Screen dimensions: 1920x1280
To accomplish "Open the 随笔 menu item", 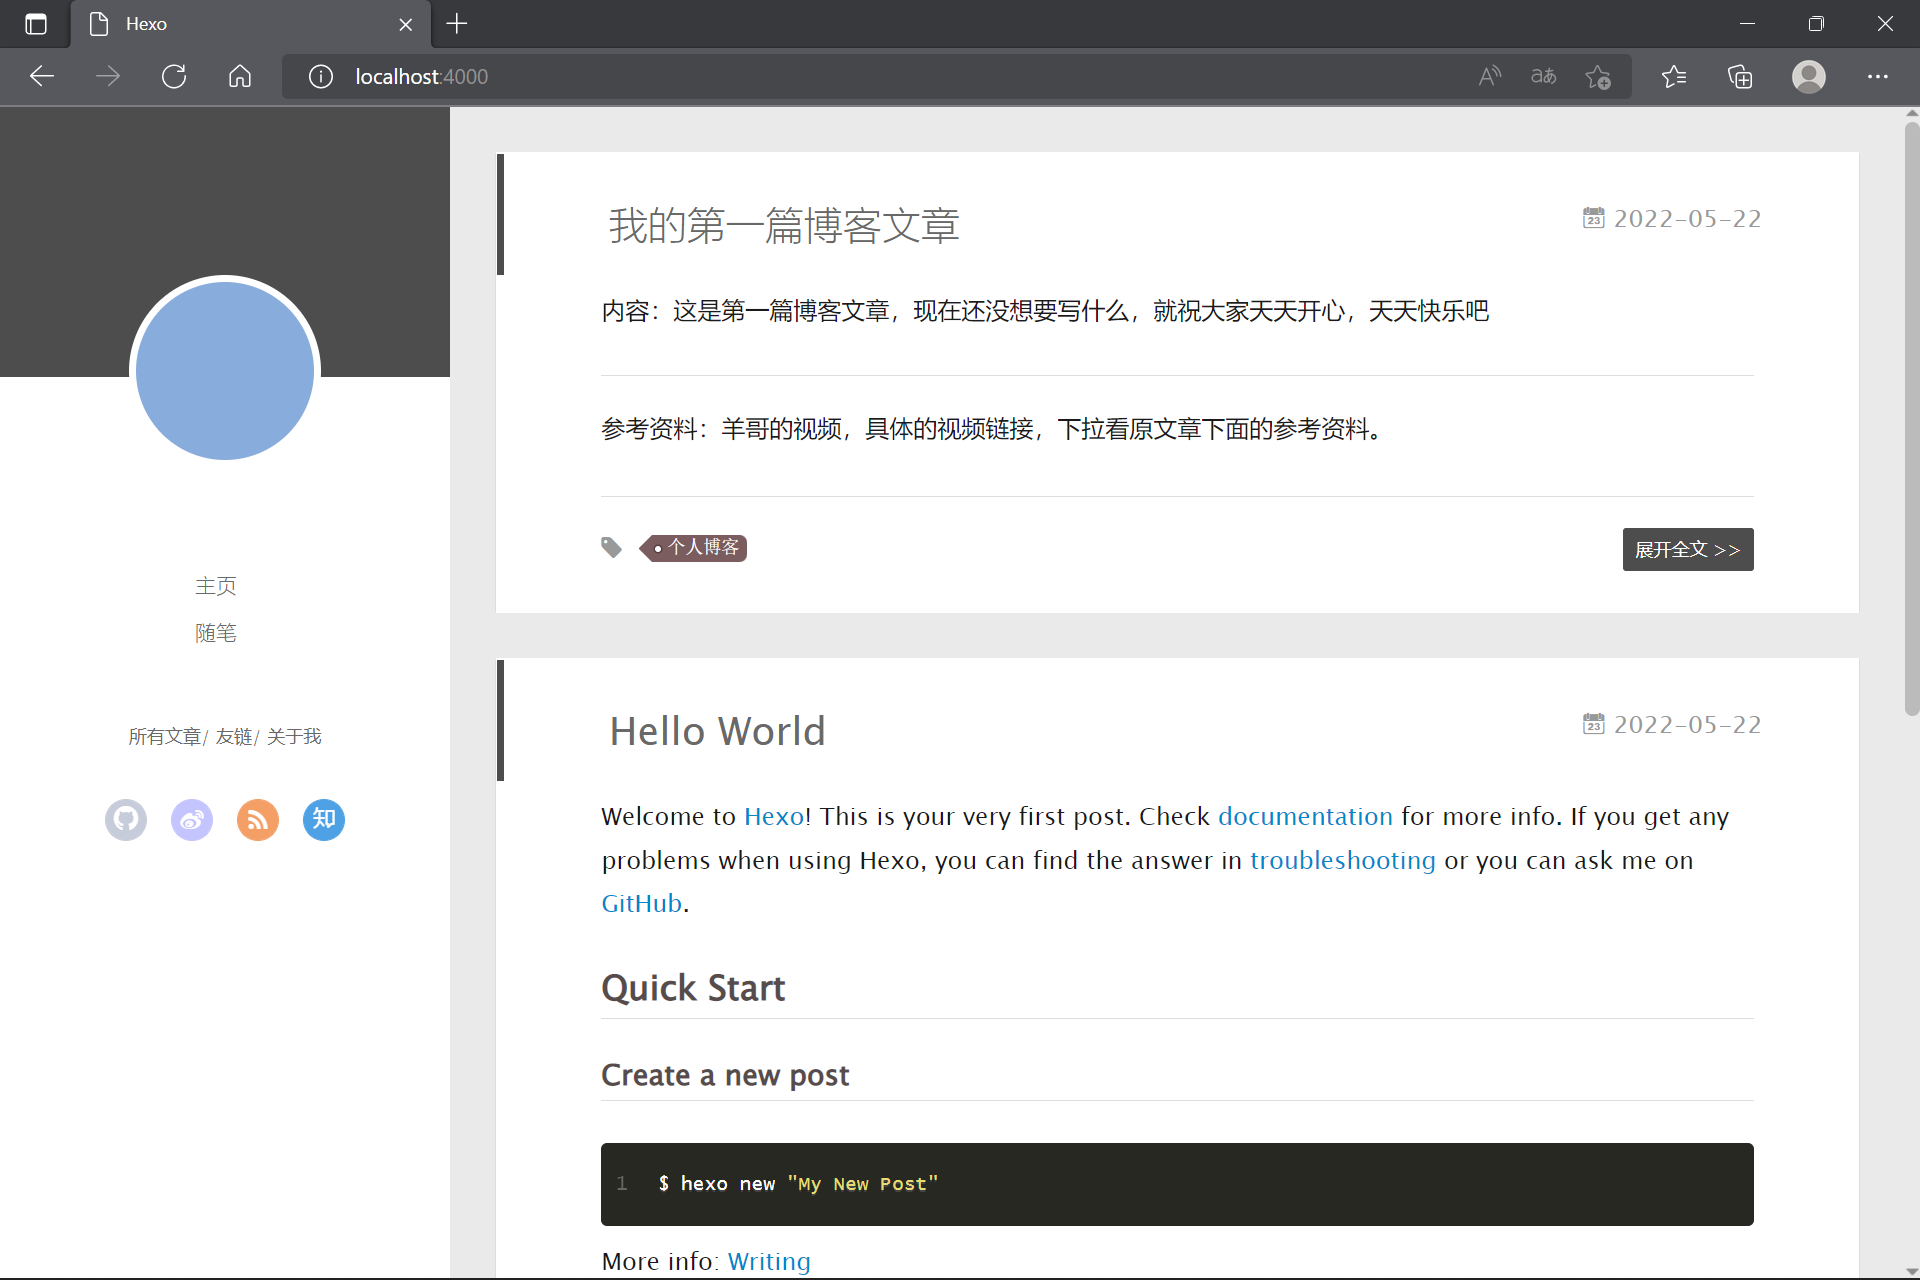I will click(216, 633).
